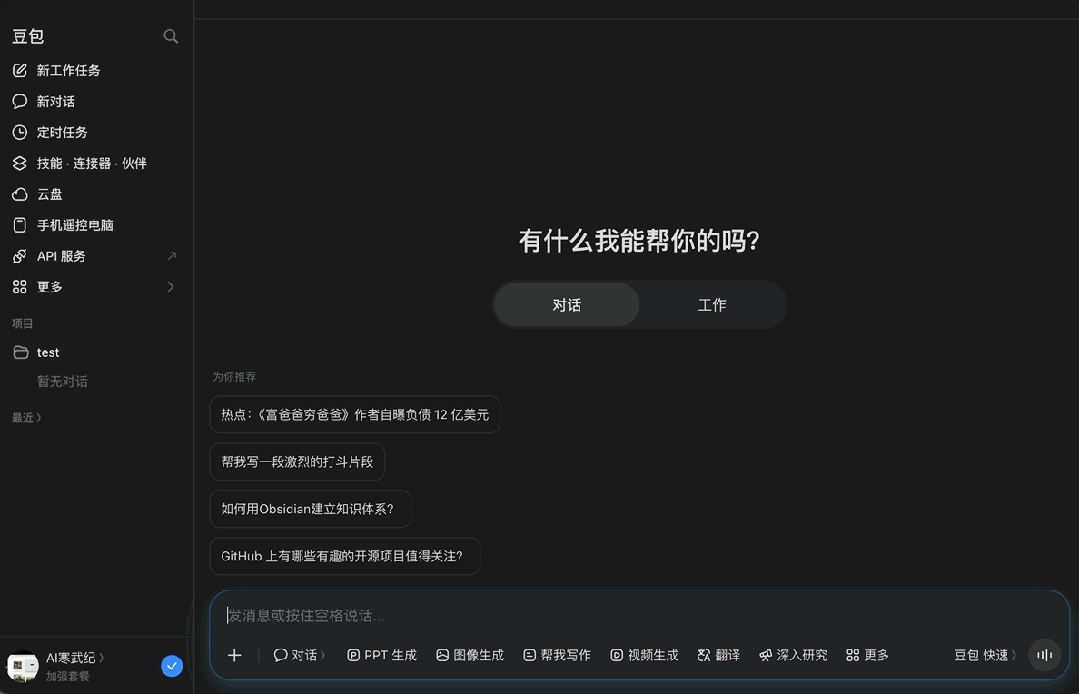Open 技能 · 连接器 · 伙伴 section
Viewport: 1079px width, 694px height.
point(80,163)
